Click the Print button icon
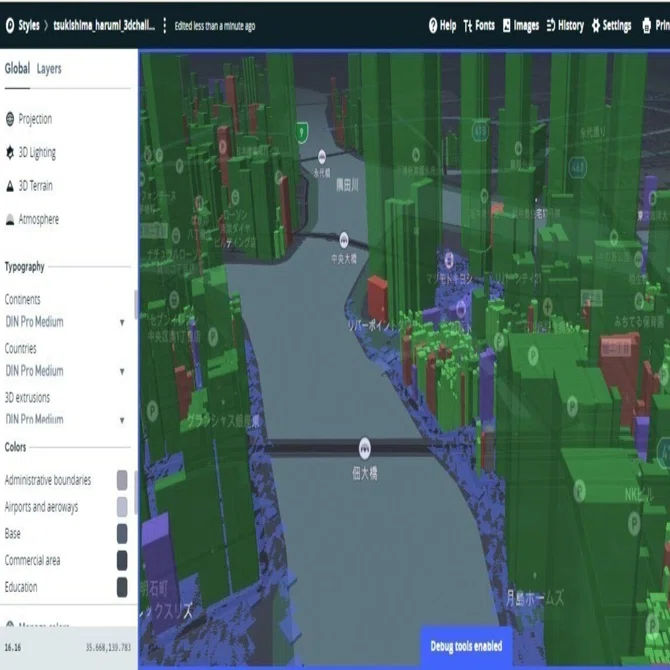The width and height of the screenshot is (670, 670). [646, 26]
